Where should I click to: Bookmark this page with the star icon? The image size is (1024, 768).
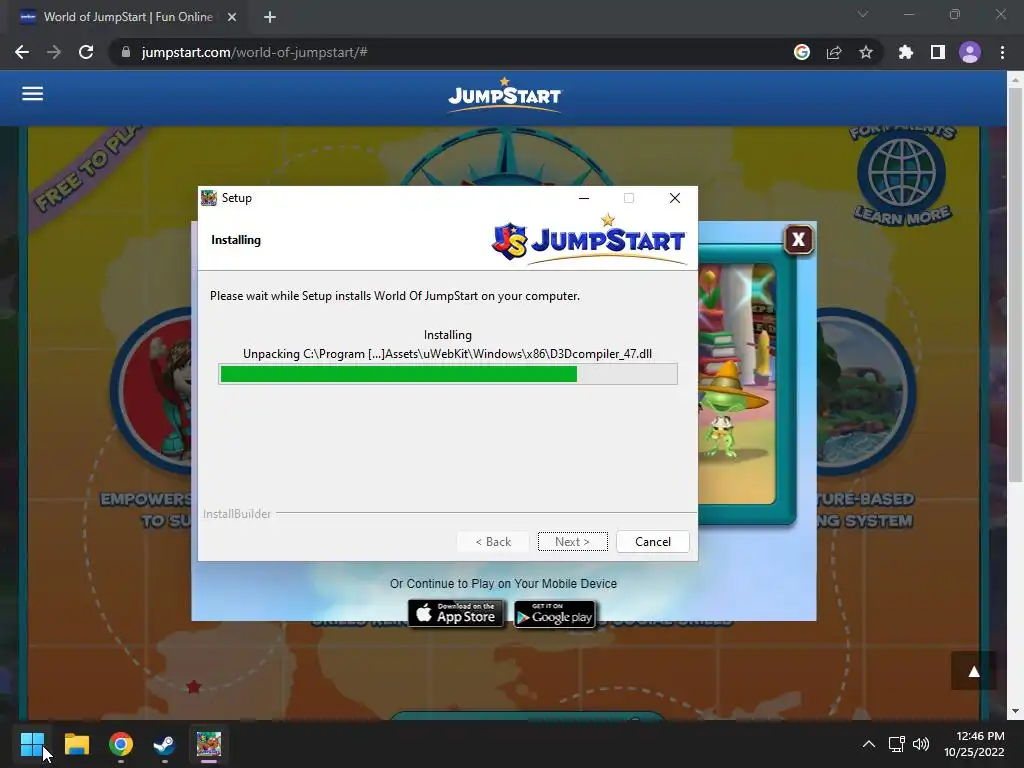tap(866, 52)
